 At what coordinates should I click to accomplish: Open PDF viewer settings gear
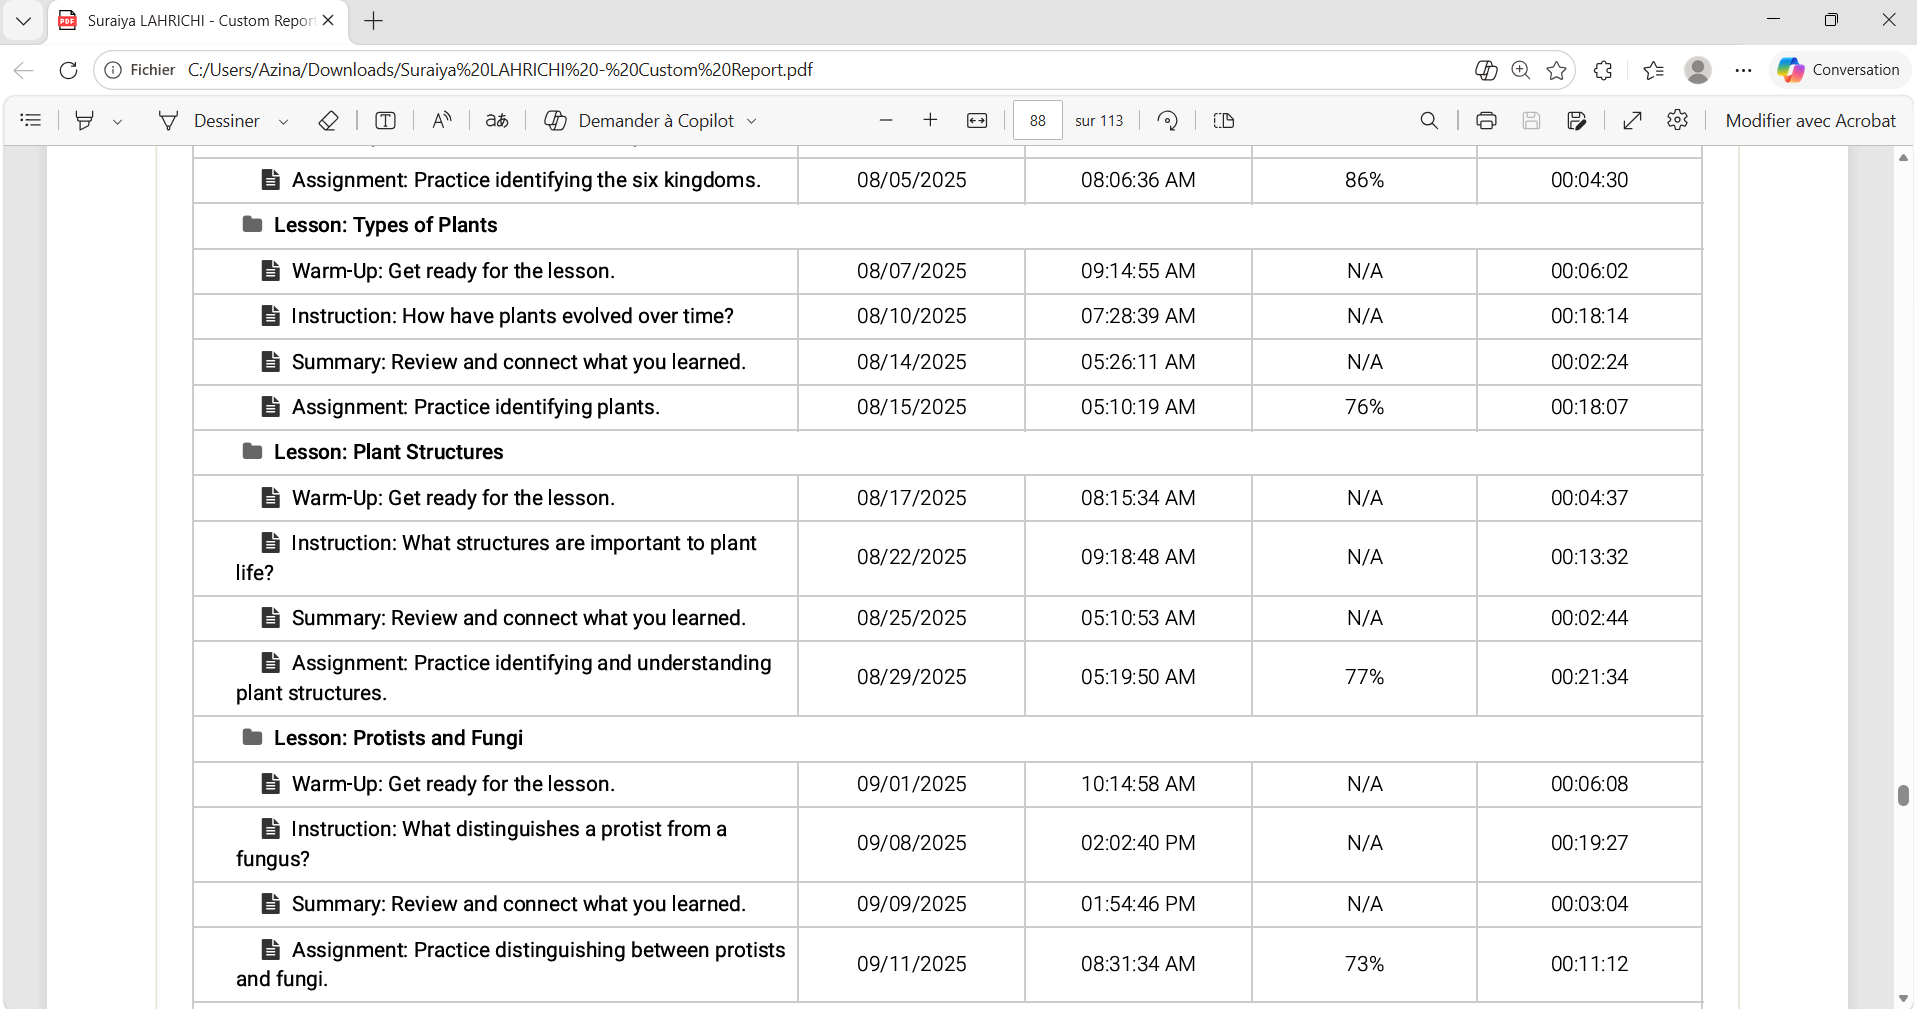1677,121
